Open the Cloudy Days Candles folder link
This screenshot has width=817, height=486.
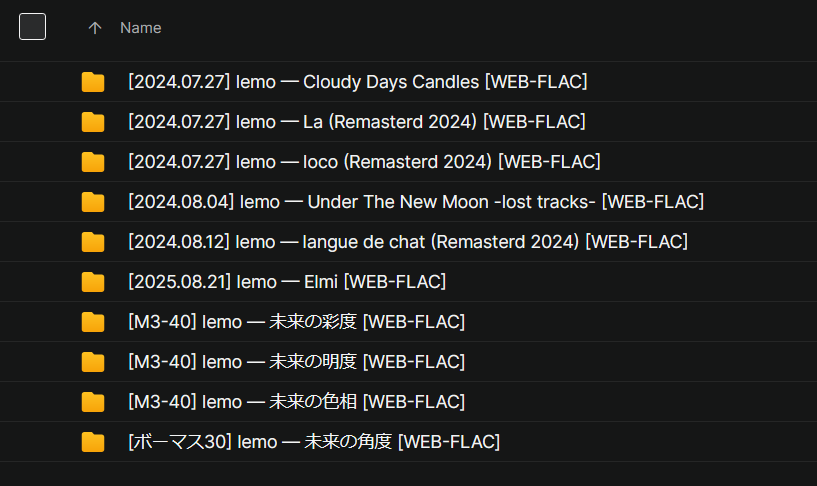tap(357, 82)
